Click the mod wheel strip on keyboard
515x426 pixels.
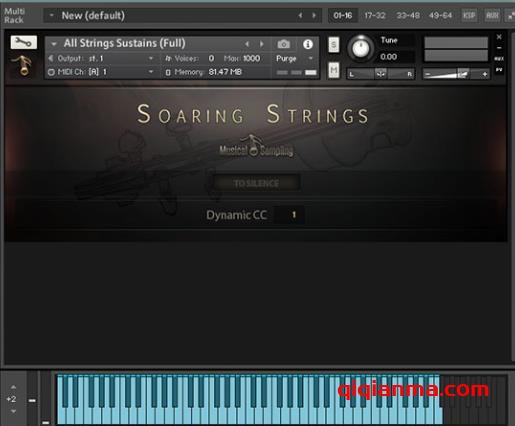point(46,399)
